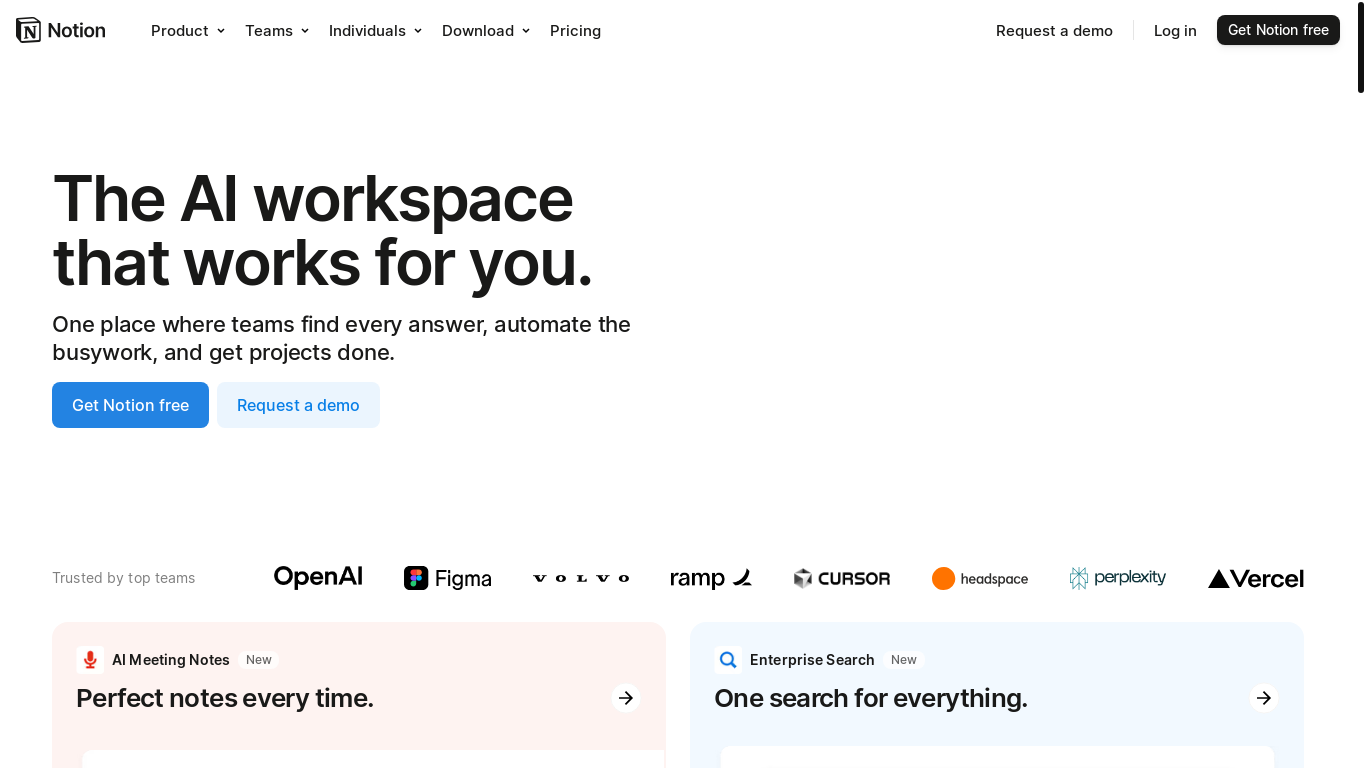Open Enterprise Search via arrow button
This screenshot has width=1366, height=768.
click(x=1264, y=698)
